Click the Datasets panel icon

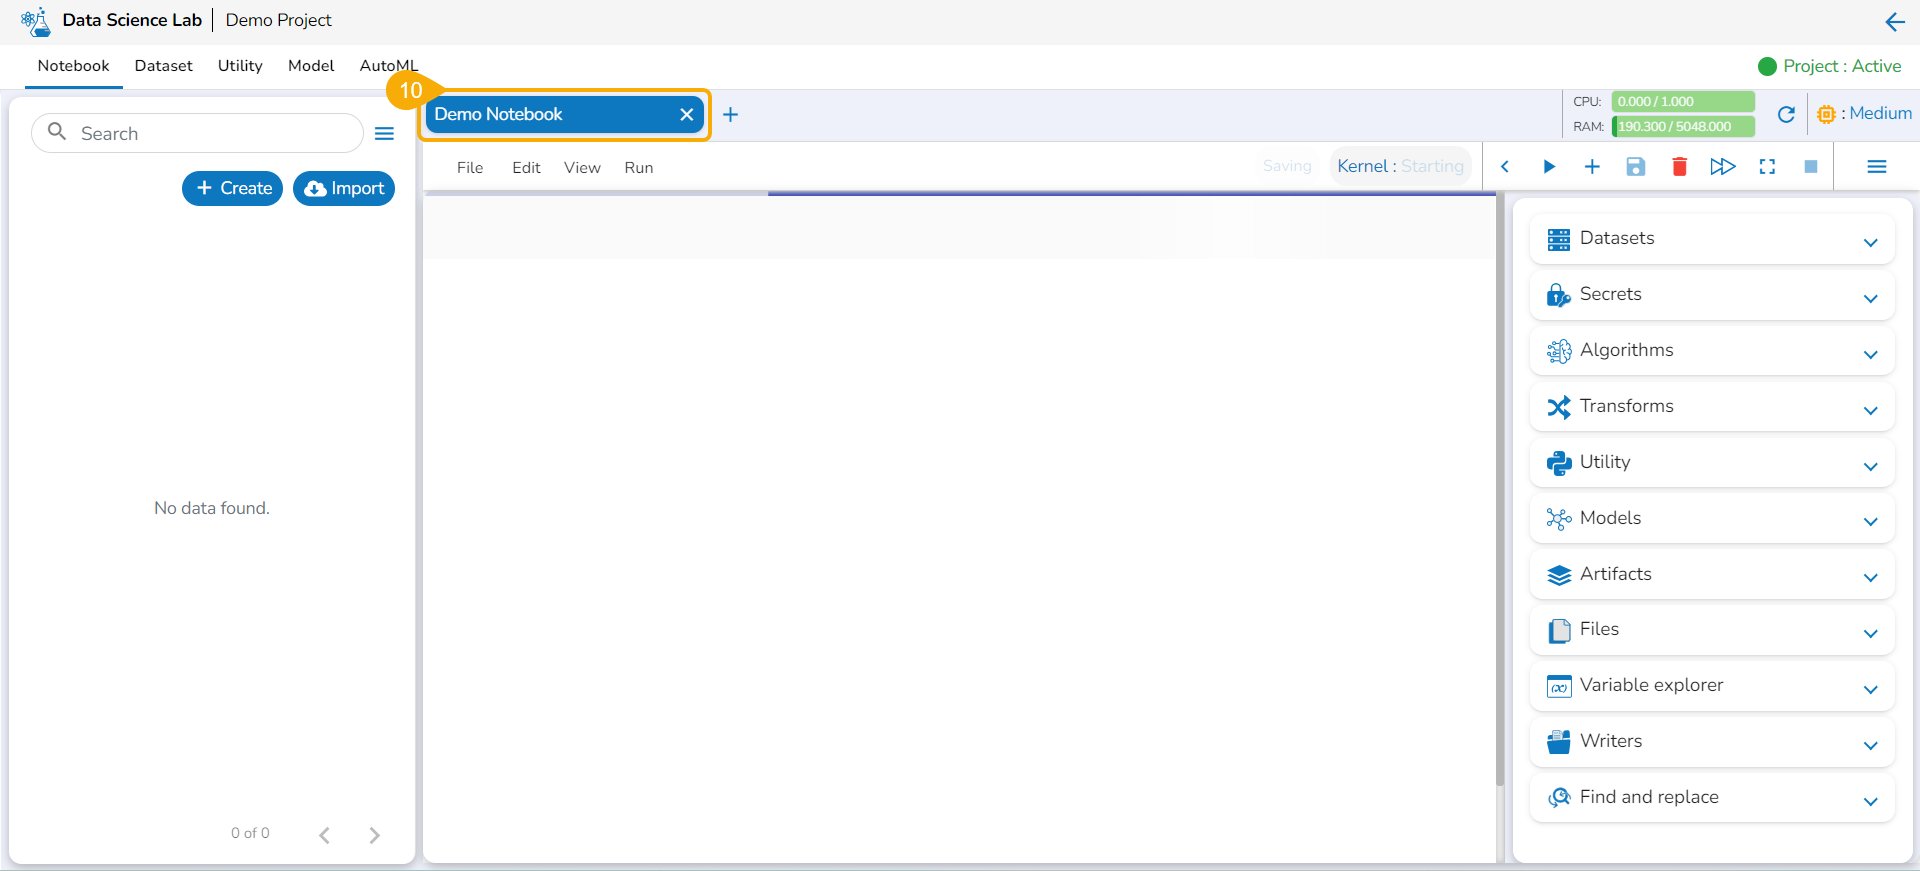(x=1559, y=240)
